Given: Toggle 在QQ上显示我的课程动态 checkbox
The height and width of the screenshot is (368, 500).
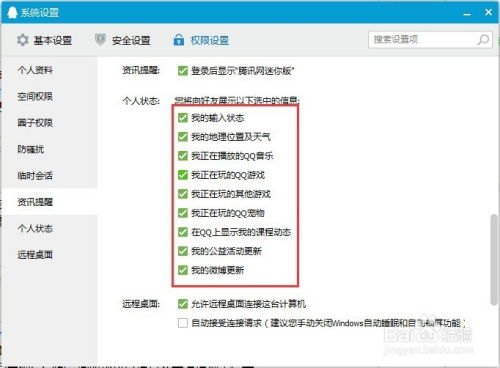Looking at the screenshot, I should (183, 232).
